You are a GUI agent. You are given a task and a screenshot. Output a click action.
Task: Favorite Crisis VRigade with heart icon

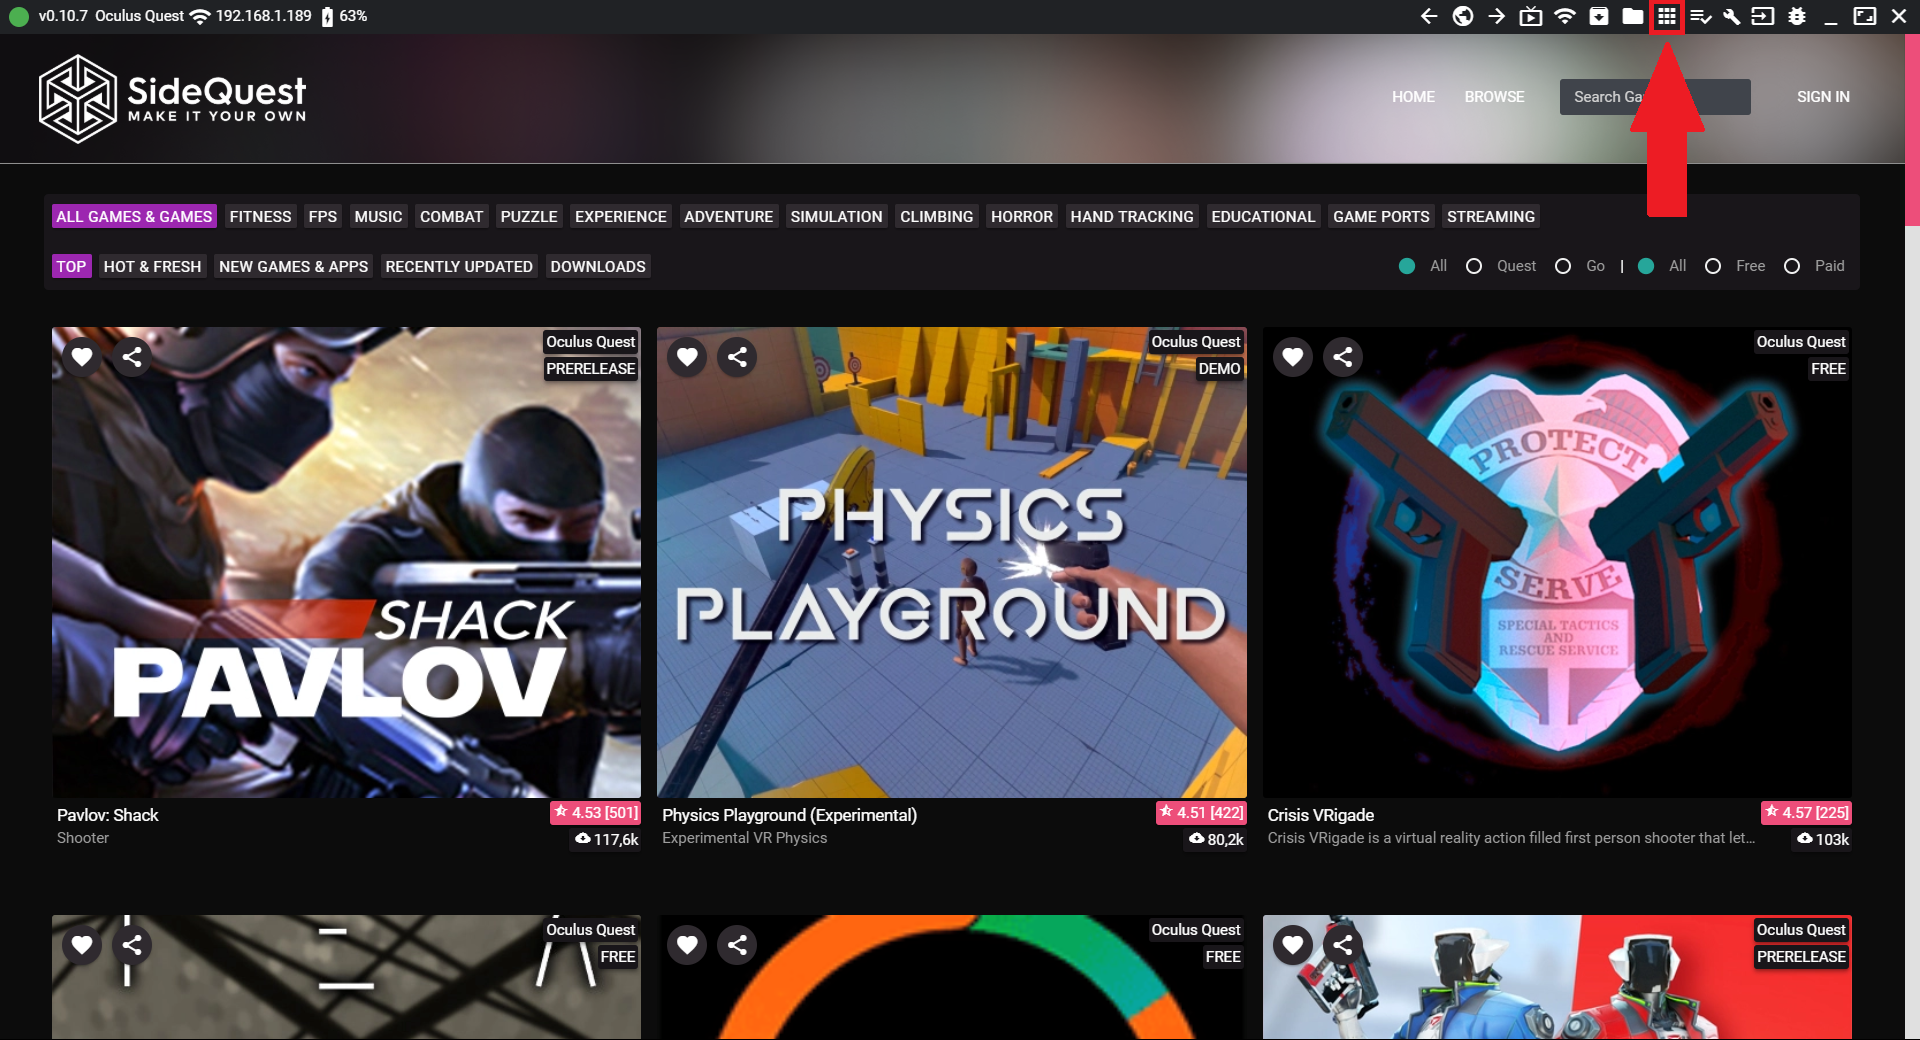pos(1293,357)
